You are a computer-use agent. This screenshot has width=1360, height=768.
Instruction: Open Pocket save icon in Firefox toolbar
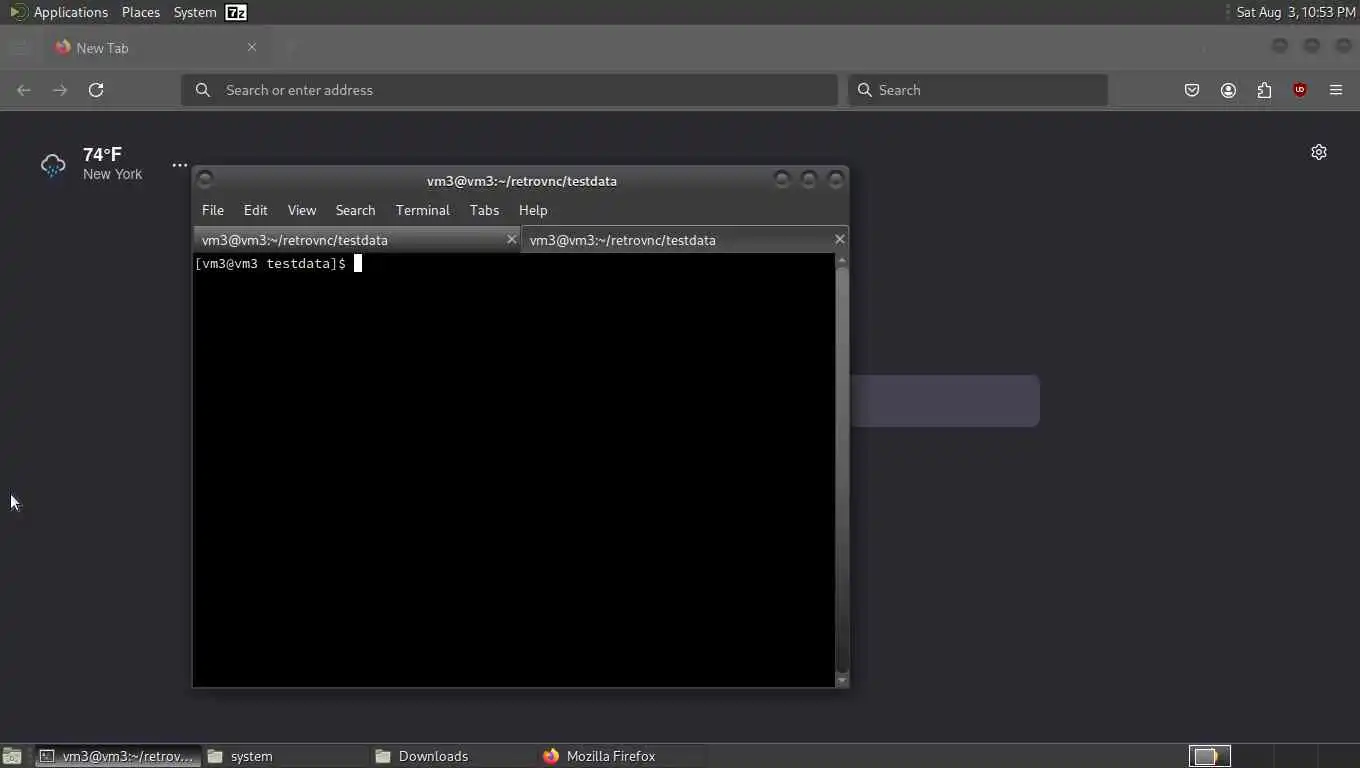[1192, 90]
